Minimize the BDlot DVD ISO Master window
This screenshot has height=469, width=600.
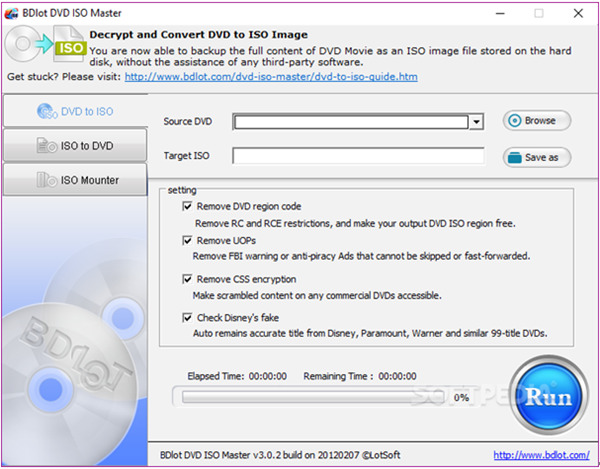[x=500, y=13]
